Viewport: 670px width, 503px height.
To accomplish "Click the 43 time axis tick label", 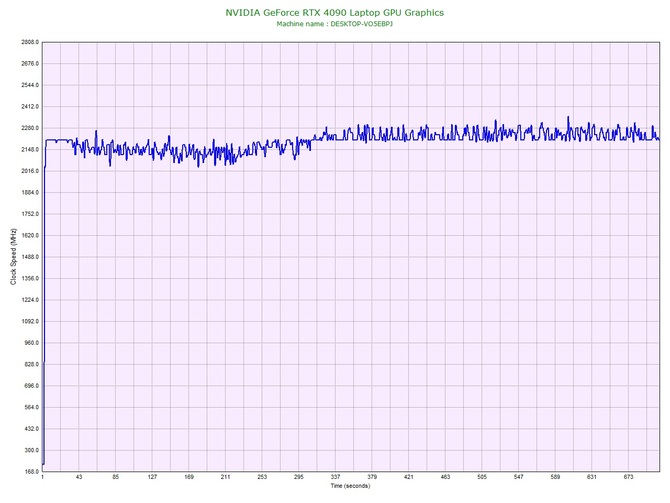I will point(79,477).
